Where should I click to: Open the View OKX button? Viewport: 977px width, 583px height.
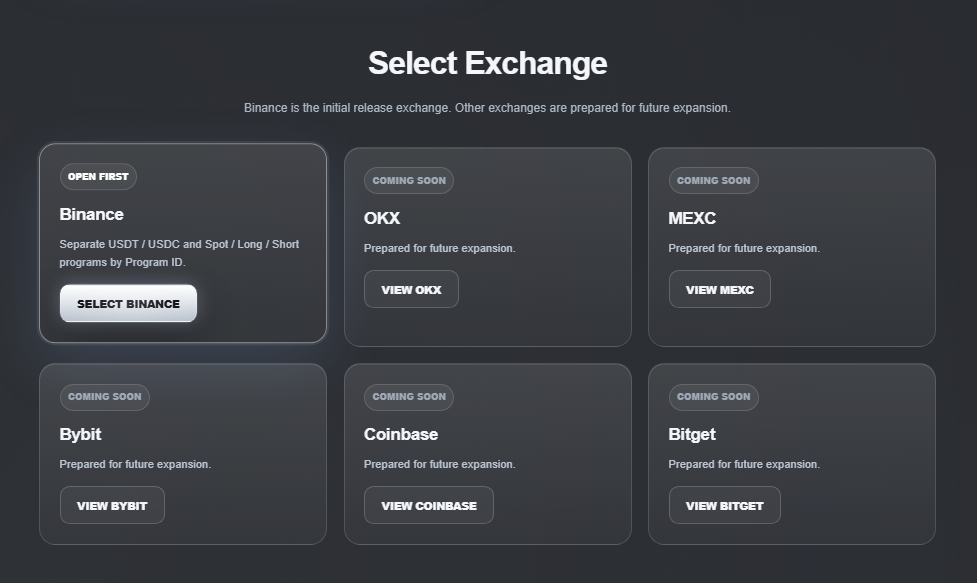click(x=411, y=289)
